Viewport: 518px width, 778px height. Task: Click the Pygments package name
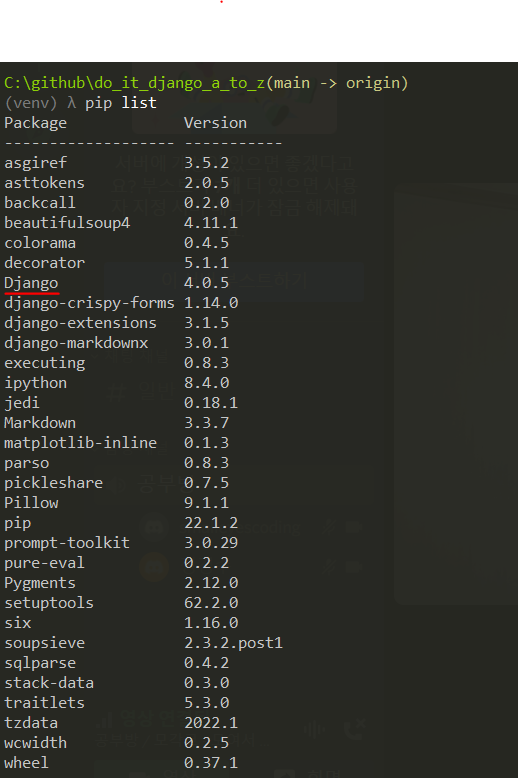(x=40, y=584)
